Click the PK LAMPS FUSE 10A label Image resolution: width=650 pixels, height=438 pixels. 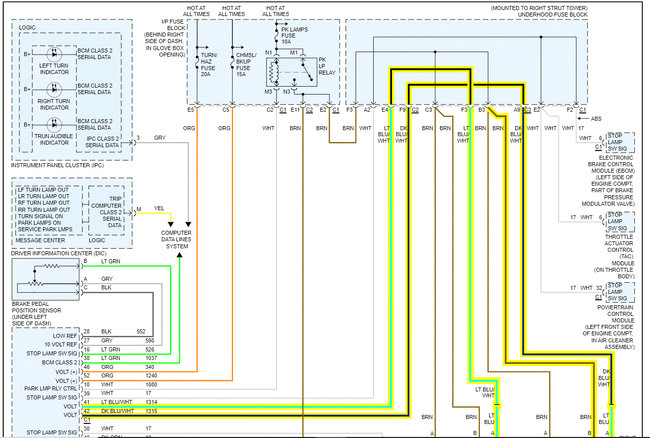click(294, 36)
